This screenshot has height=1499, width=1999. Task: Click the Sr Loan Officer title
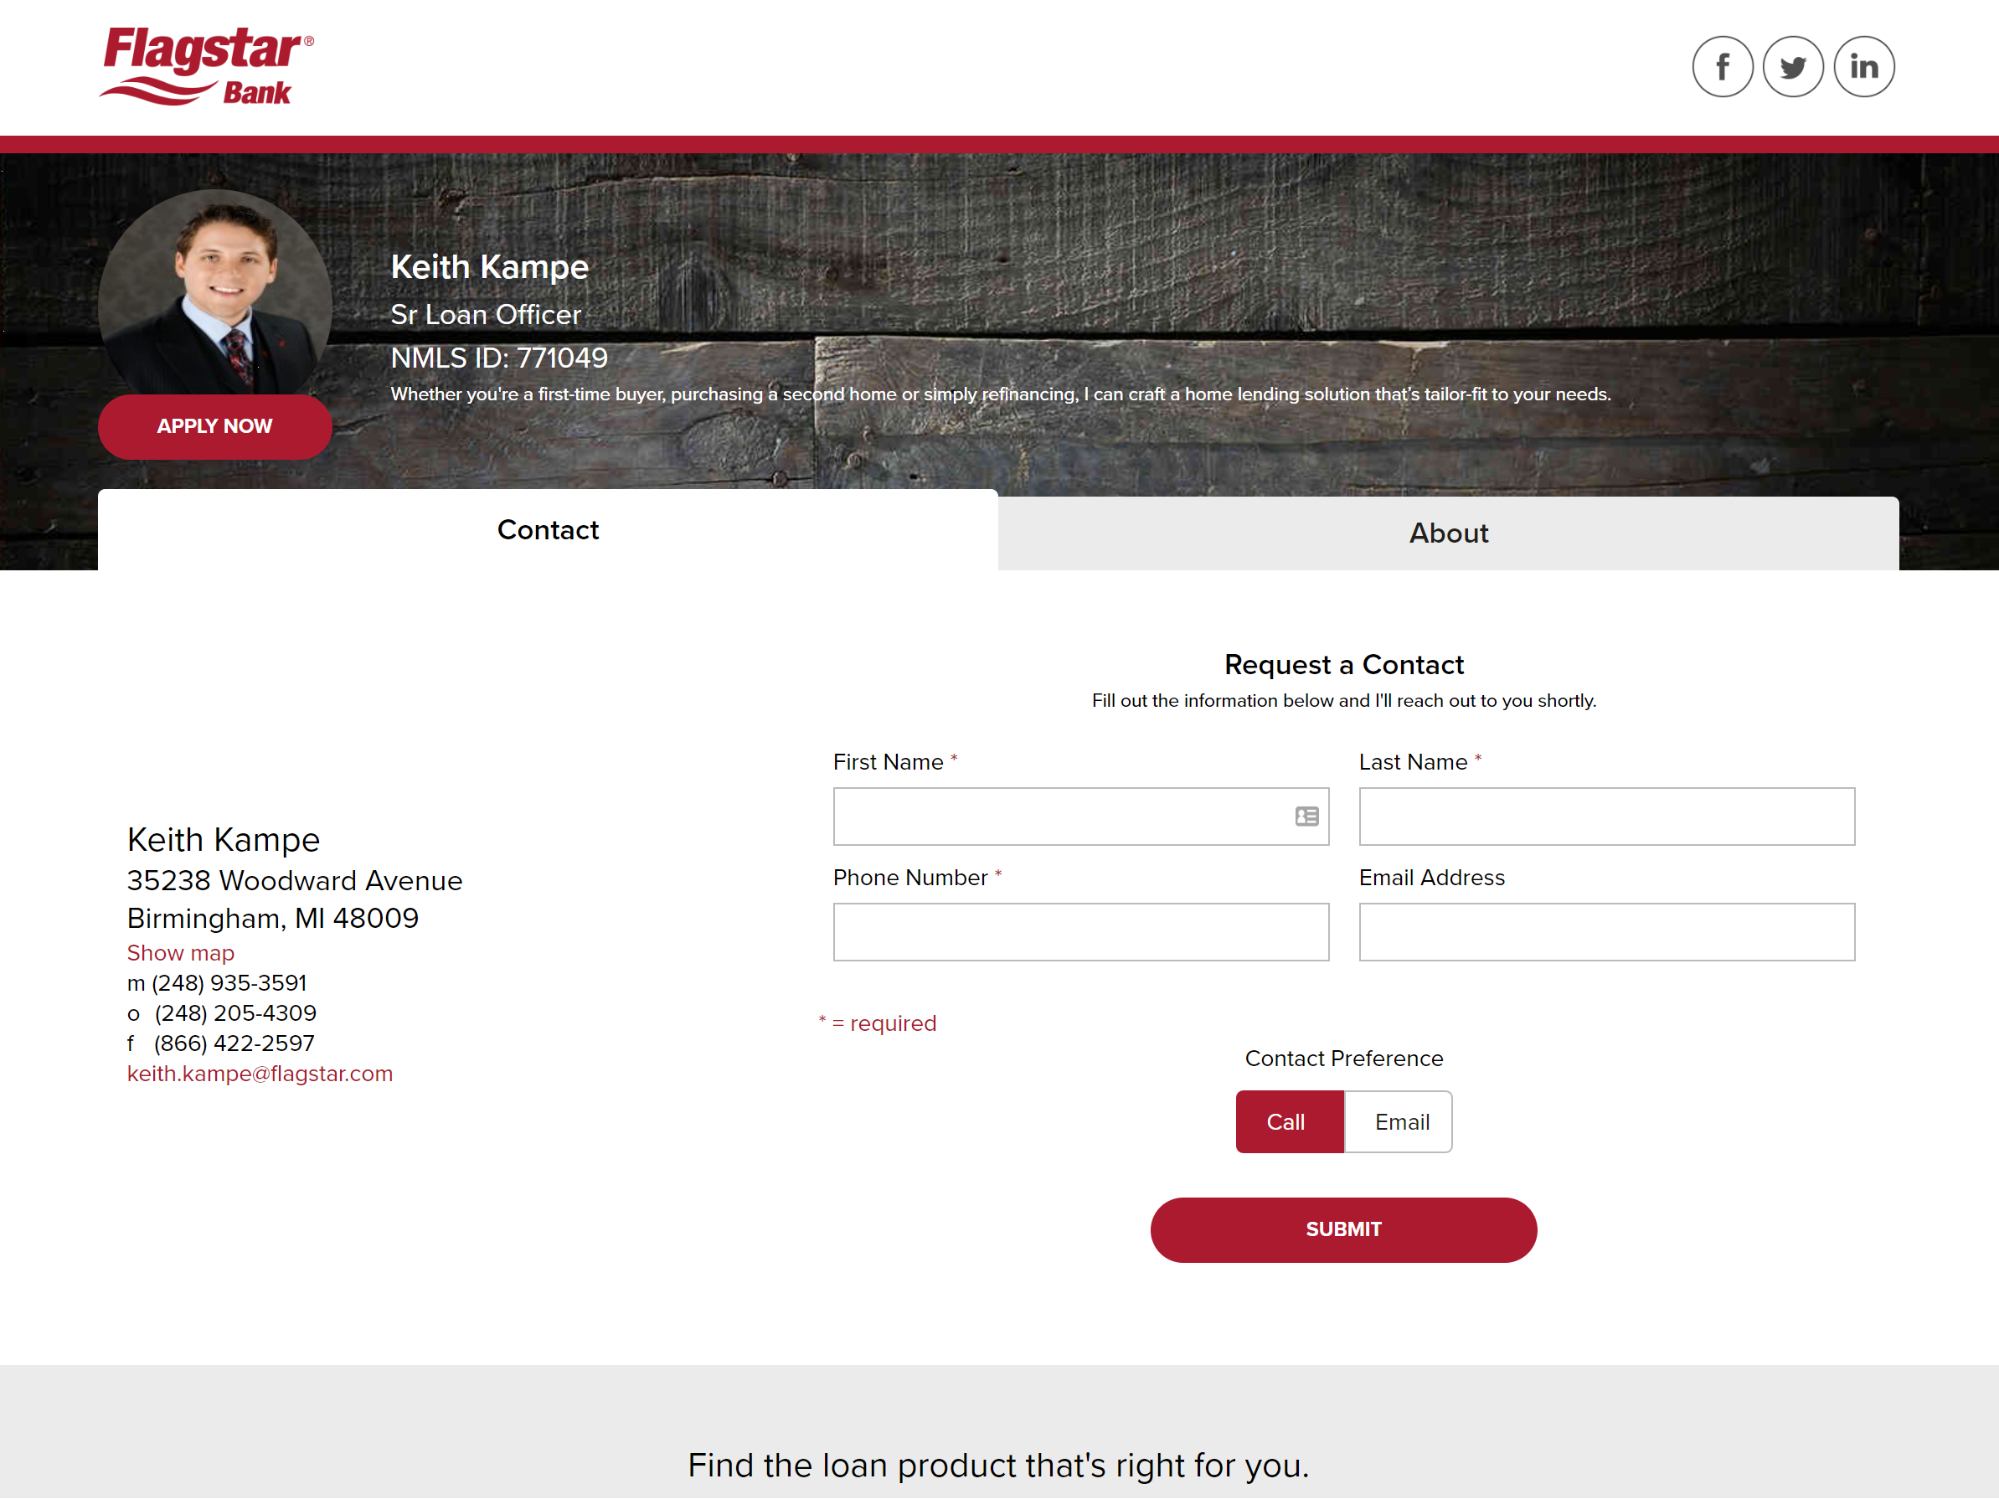[x=486, y=314]
